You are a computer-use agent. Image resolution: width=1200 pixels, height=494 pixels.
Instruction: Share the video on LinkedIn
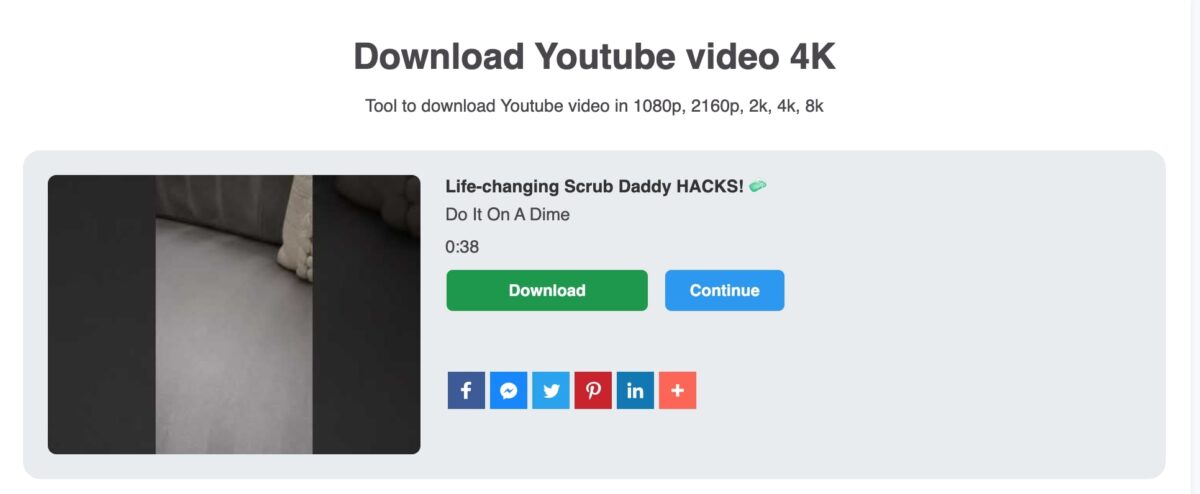(635, 391)
